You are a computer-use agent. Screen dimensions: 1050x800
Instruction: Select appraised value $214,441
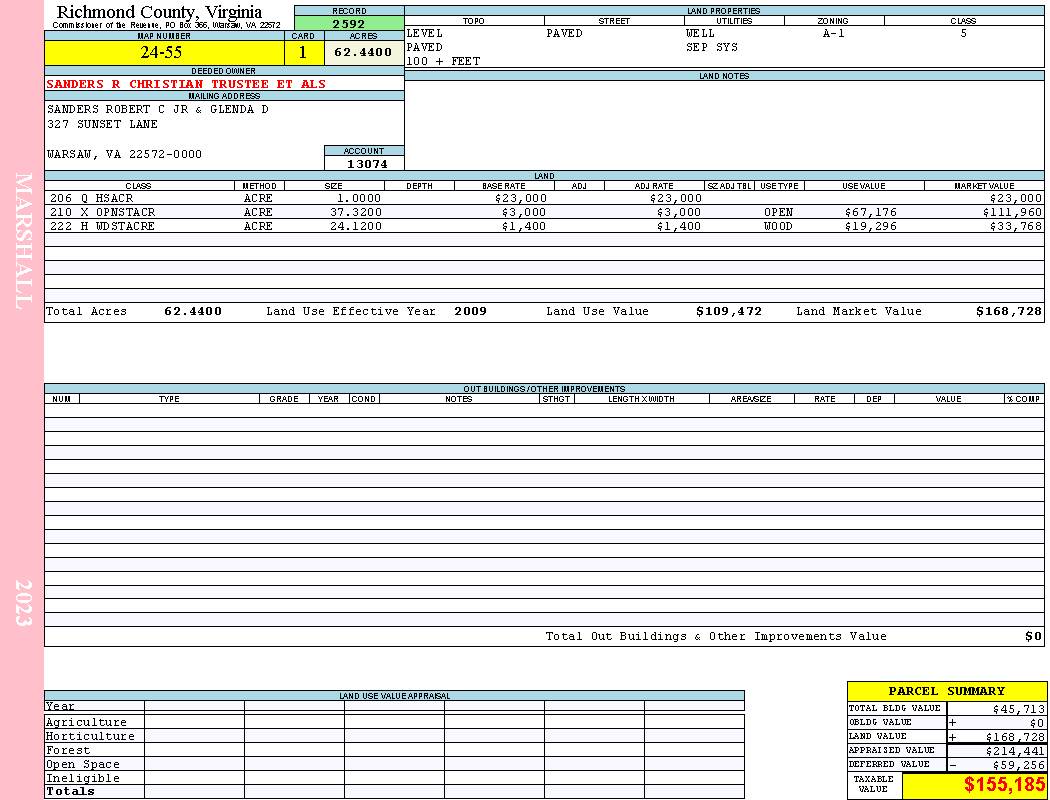[1015, 750]
